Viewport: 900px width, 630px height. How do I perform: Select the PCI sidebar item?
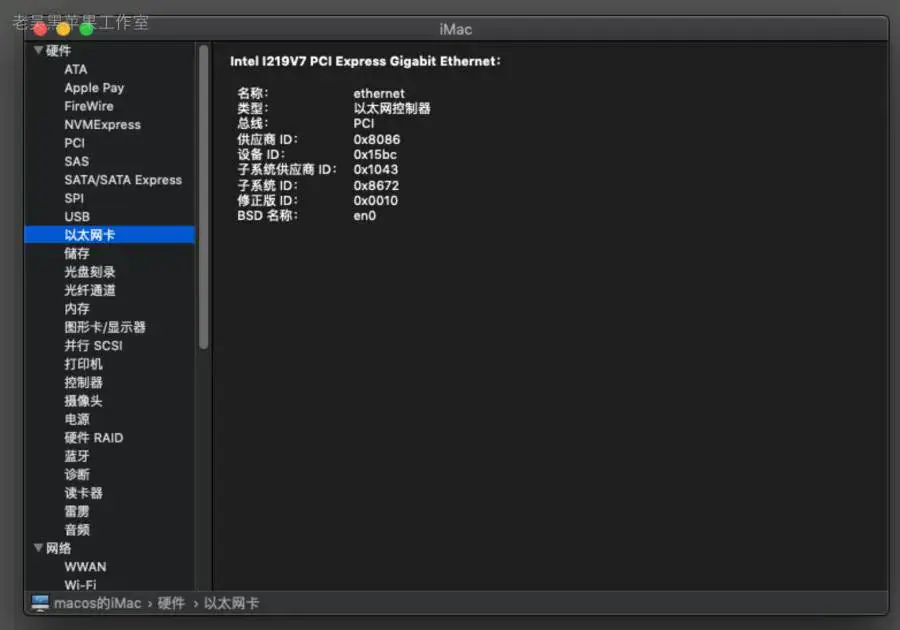pyautogui.click(x=75, y=143)
